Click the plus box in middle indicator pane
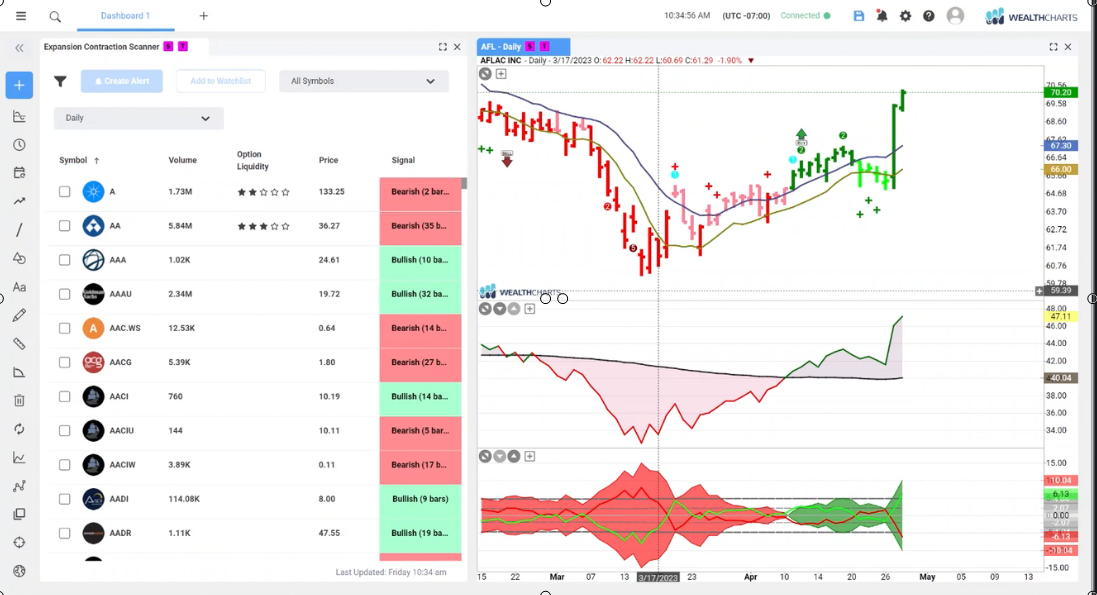 [530, 309]
